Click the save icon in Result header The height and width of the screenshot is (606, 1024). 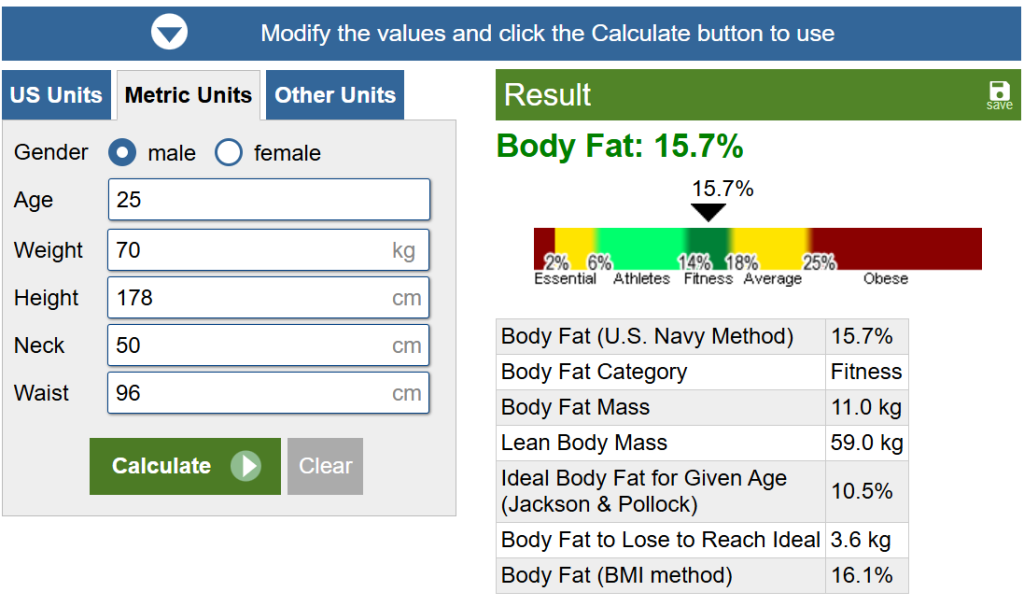(x=998, y=92)
